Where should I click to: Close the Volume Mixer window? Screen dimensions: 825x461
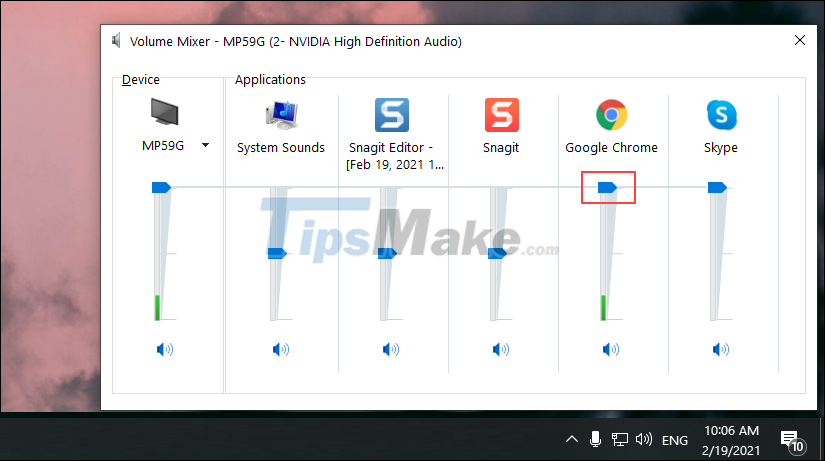click(x=800, y=40)
